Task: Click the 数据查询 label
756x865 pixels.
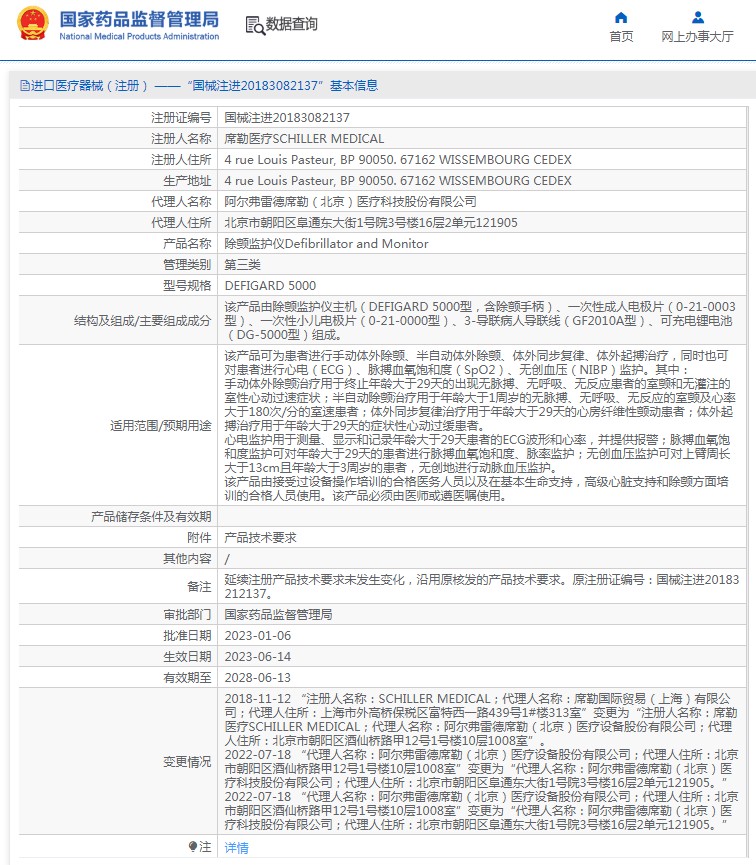Action: (291, 24)
